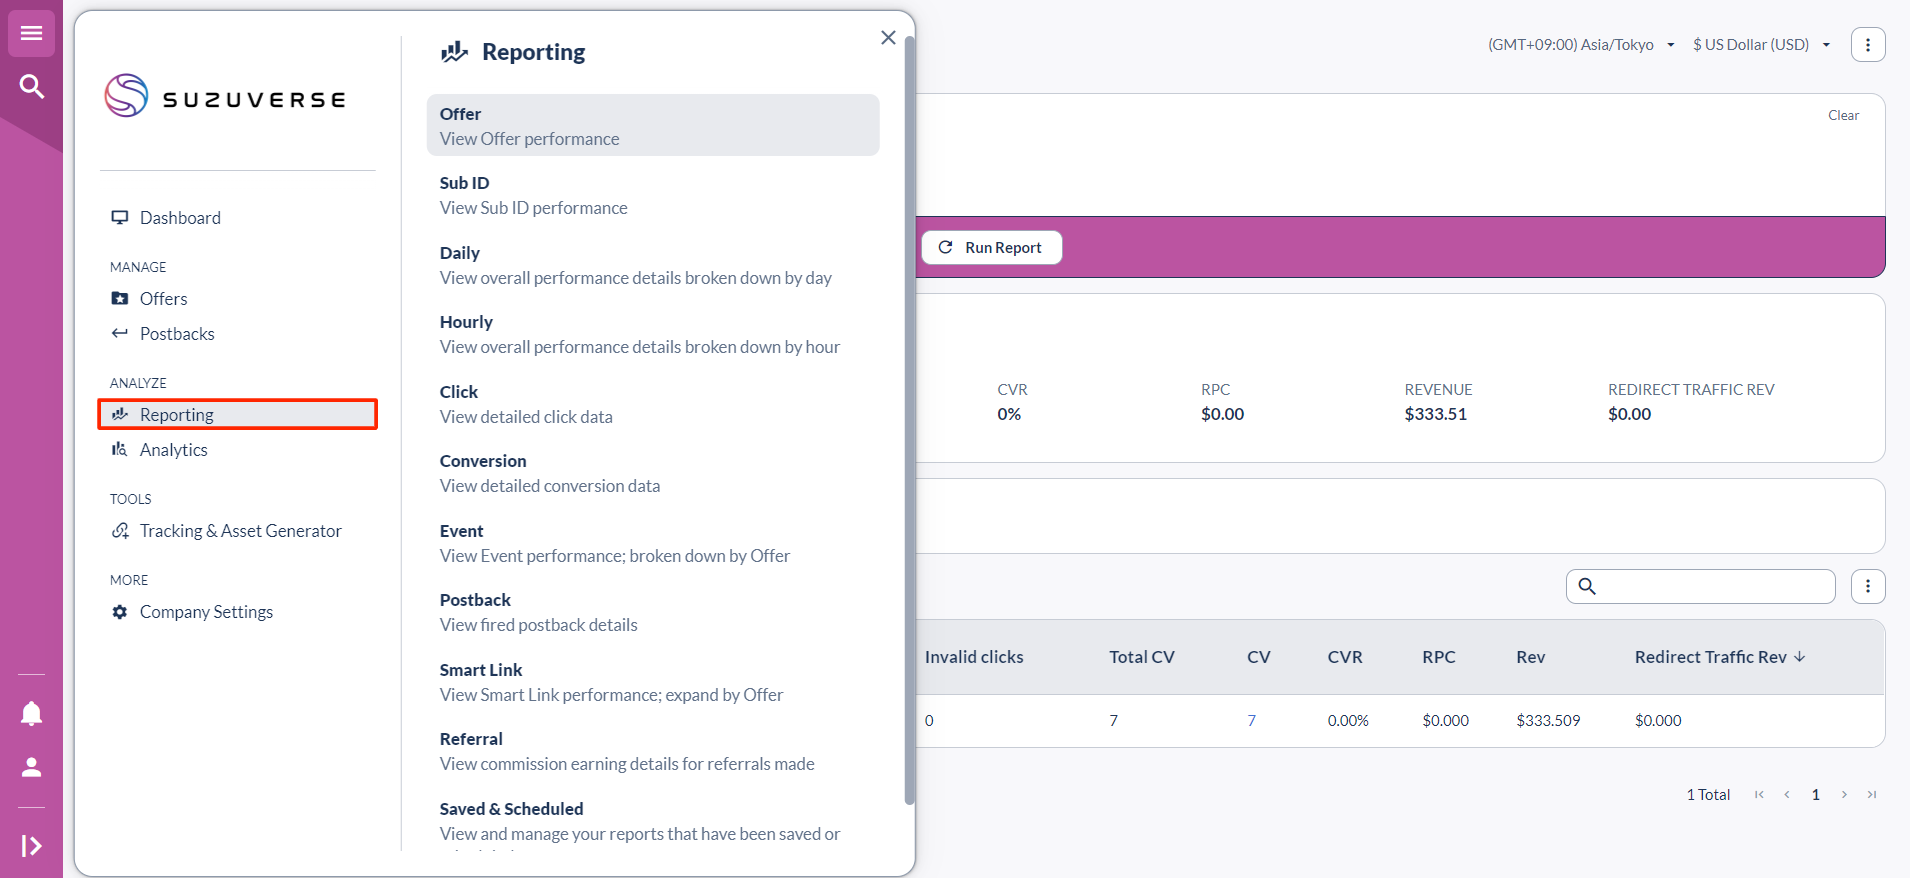Click the SUZUVERSE logo

(226, 97)
